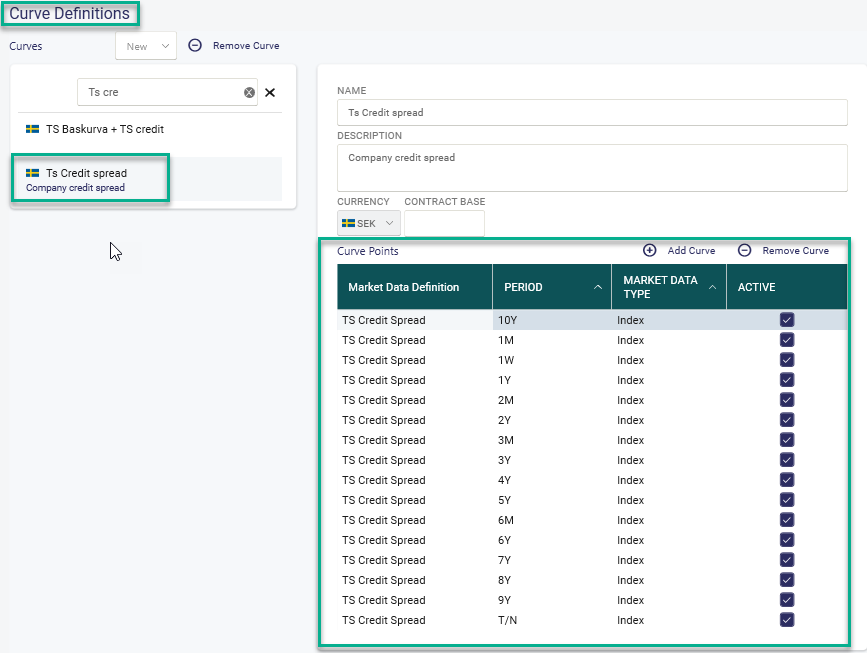The width and height of the screenshot is (867, 653).
Task: Click the Swedish flag on TS Baskurva item
Action: [x=32, y=129]
